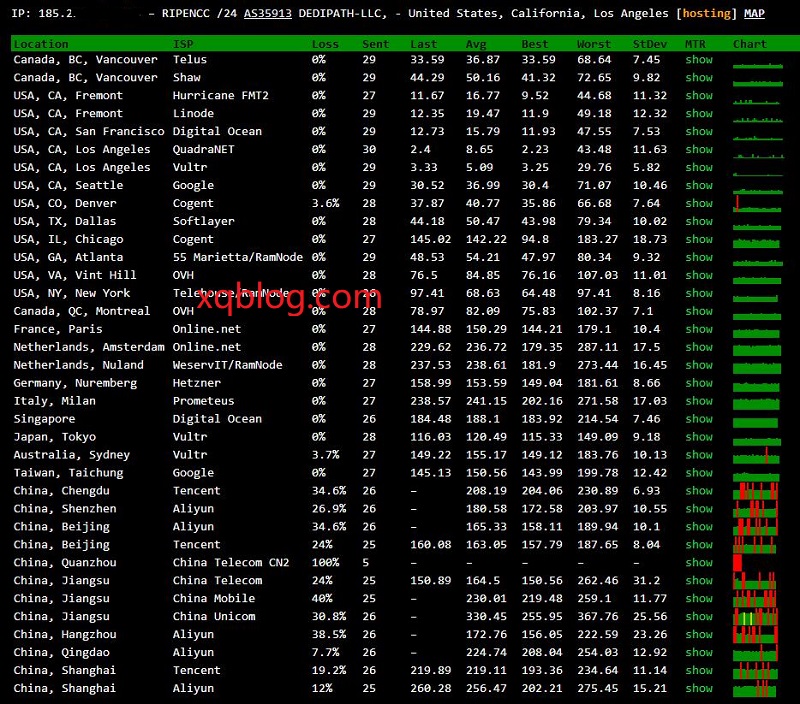The height and width of the screenshot is (704, 800).
Task: Select the 367.76 worst latency value
Action: coord(597,616)
